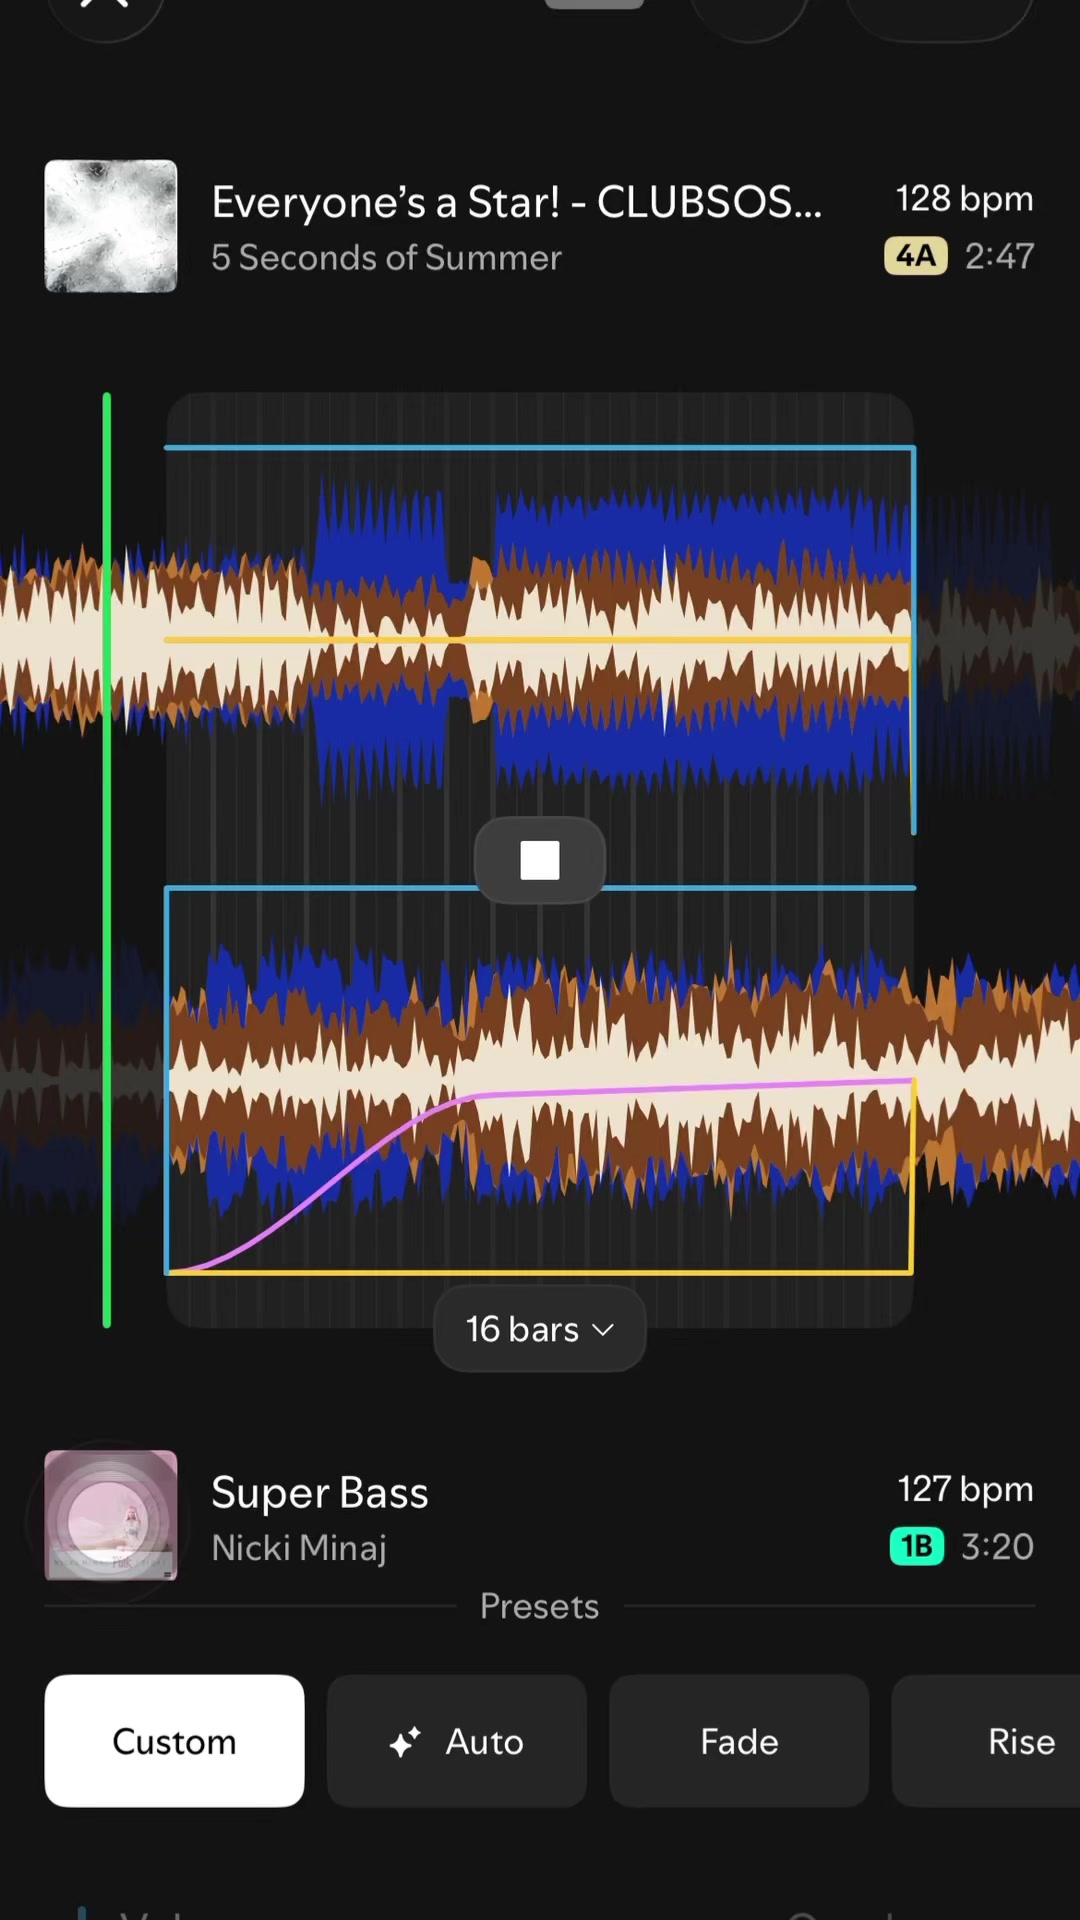Tap the yellow 4A key badge
The height and width of the screenshot is (1920, 1080).
click(916, 256)
